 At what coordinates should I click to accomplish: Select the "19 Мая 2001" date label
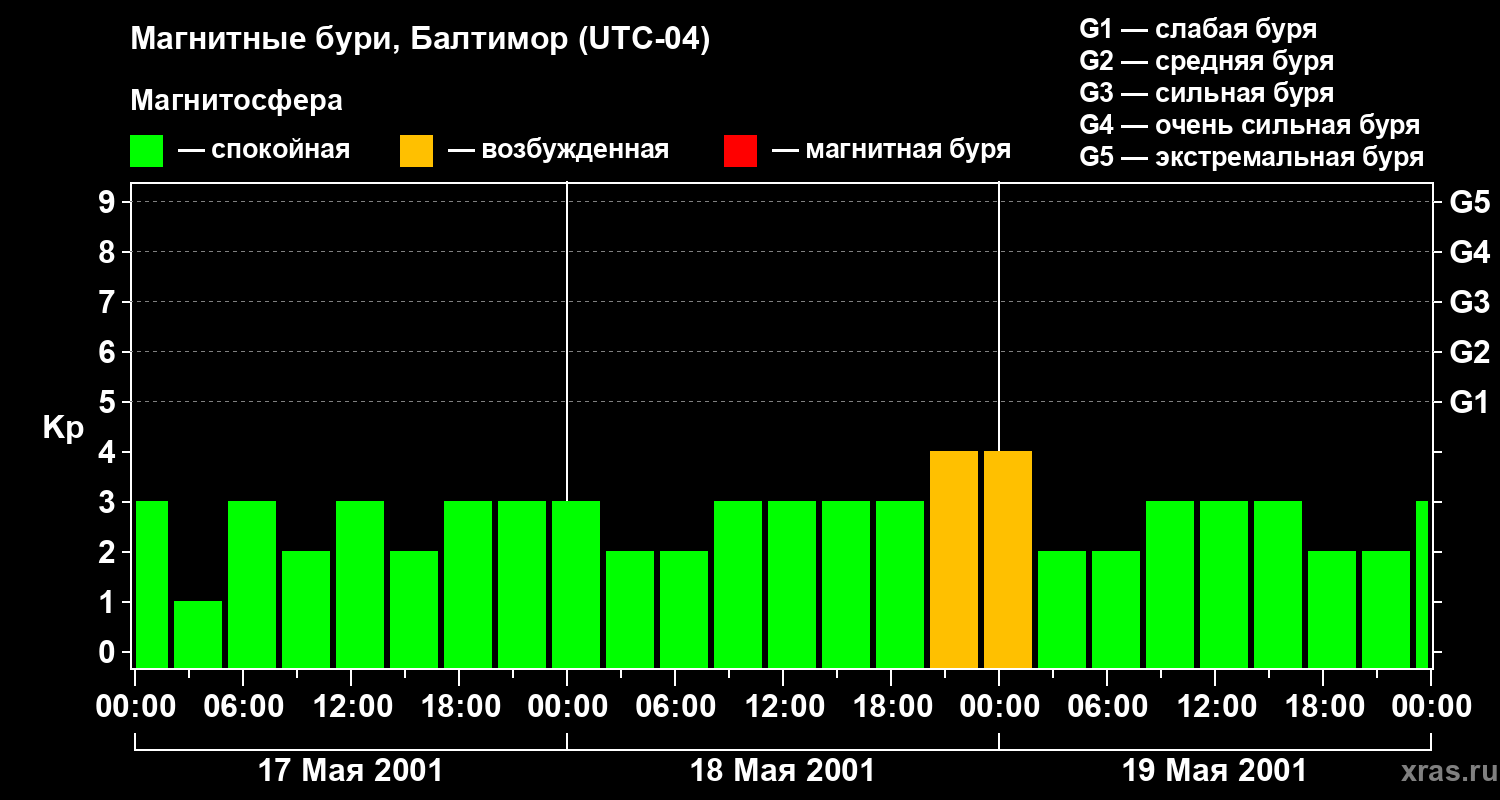tap(1214, 771)
